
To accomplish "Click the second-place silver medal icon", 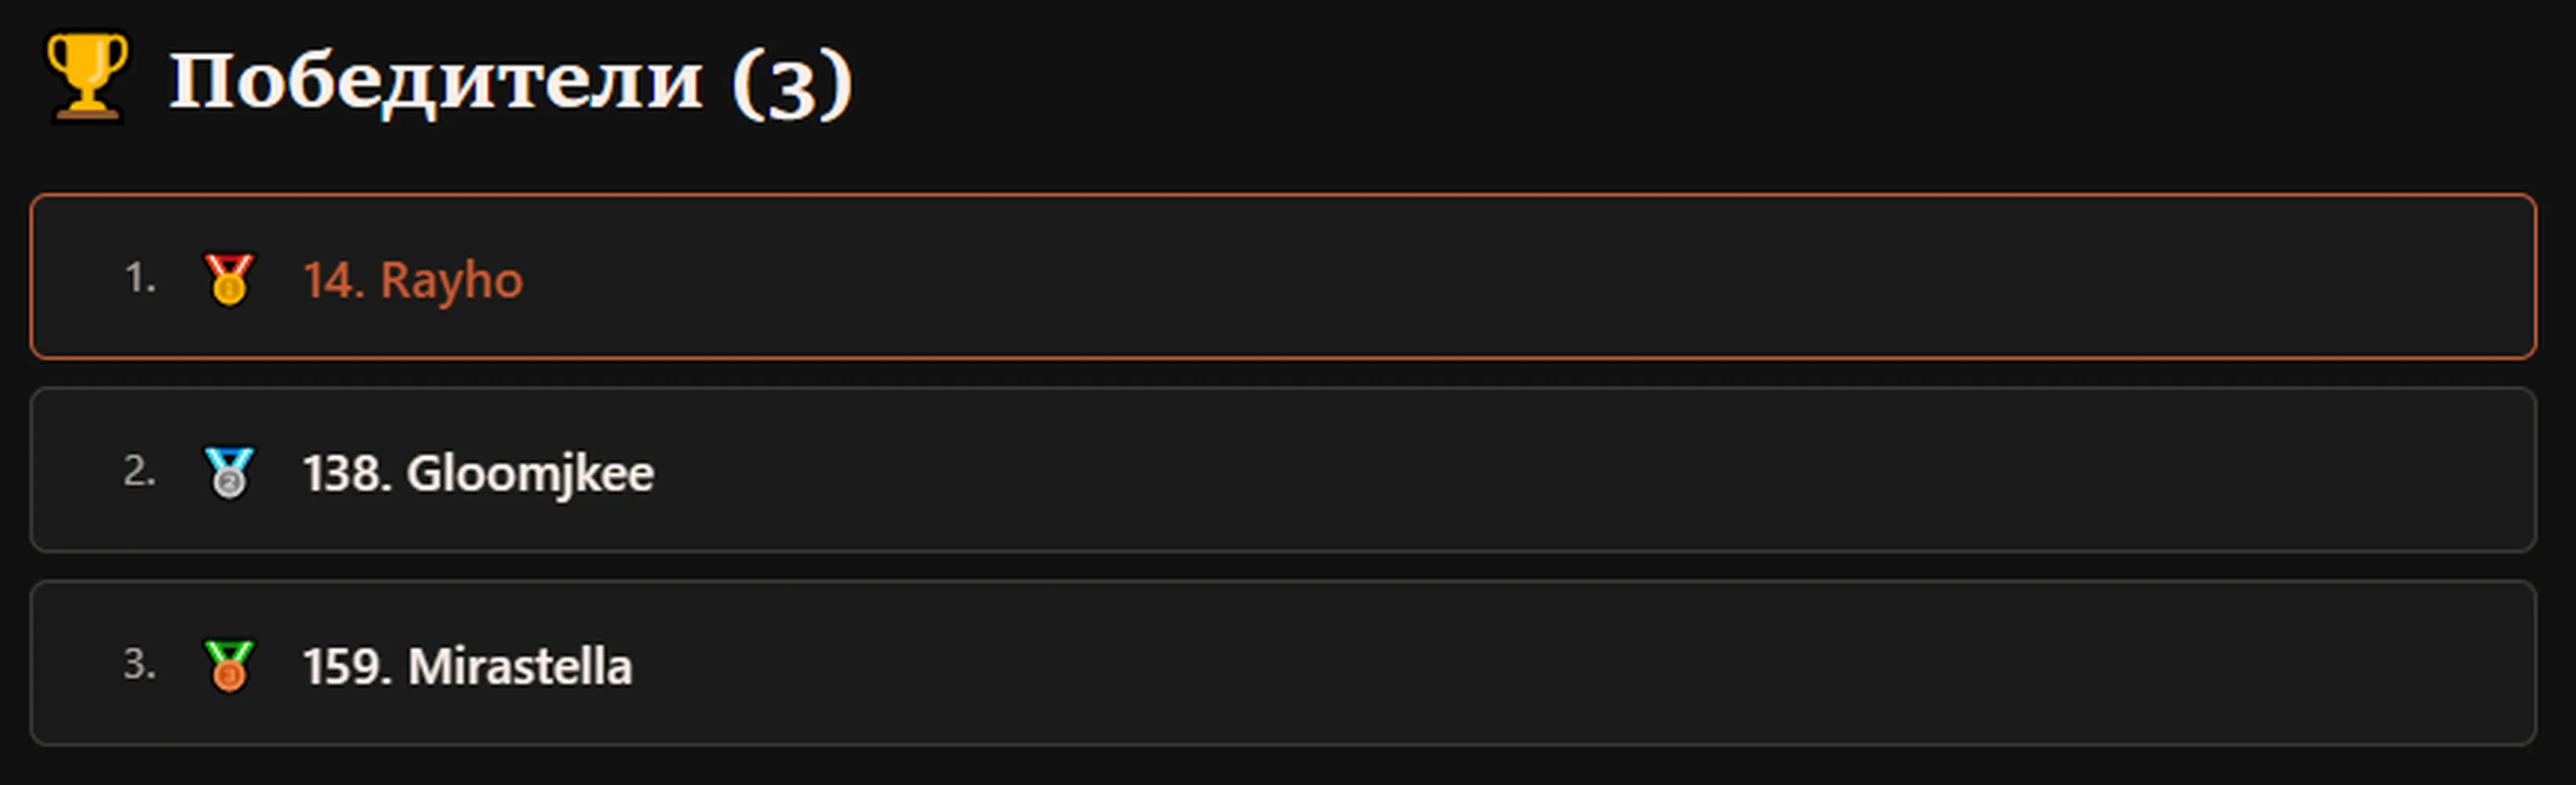I will pos(229,472).
